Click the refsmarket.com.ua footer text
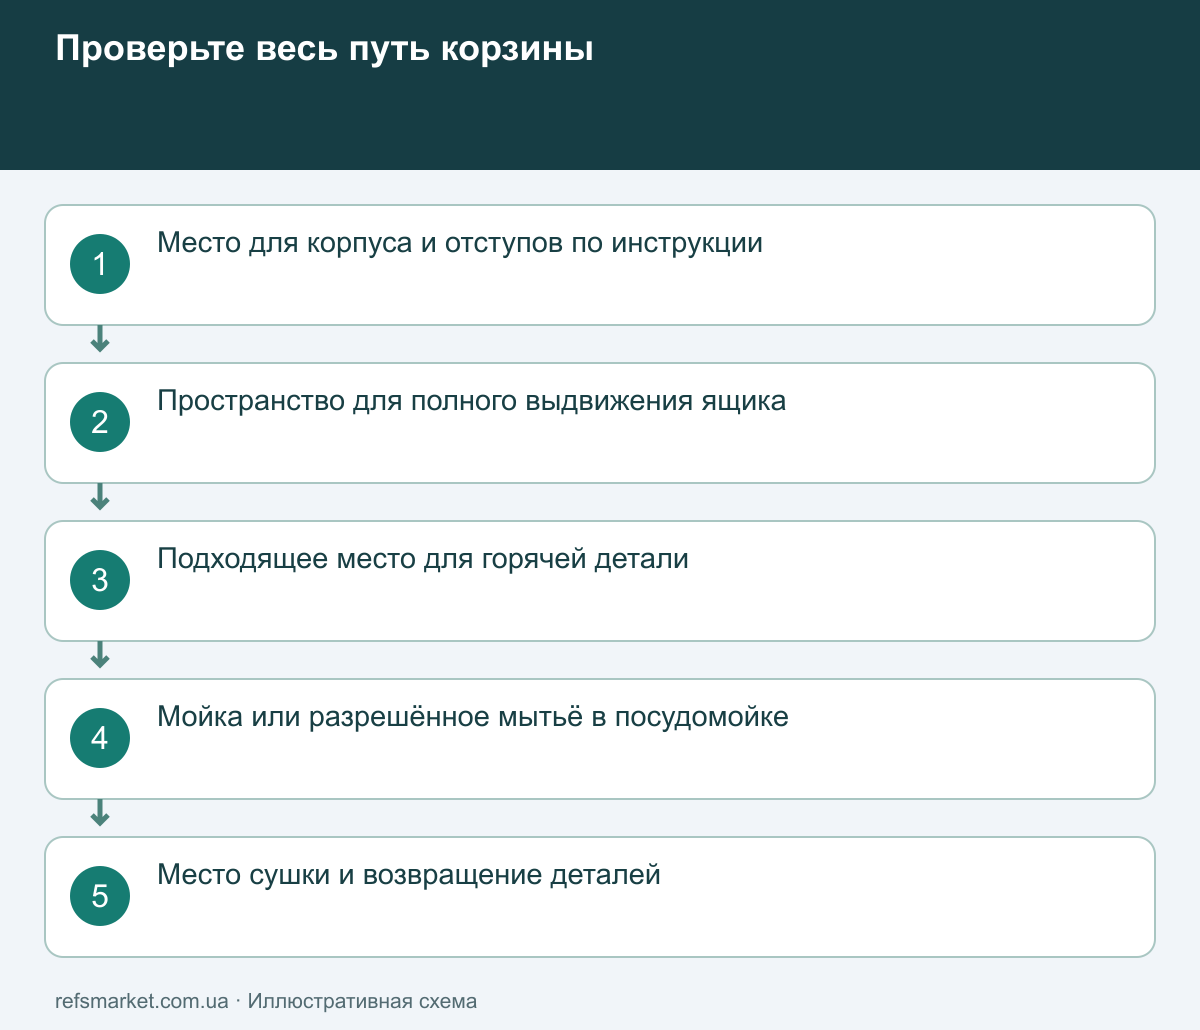 pos(142,1001)
